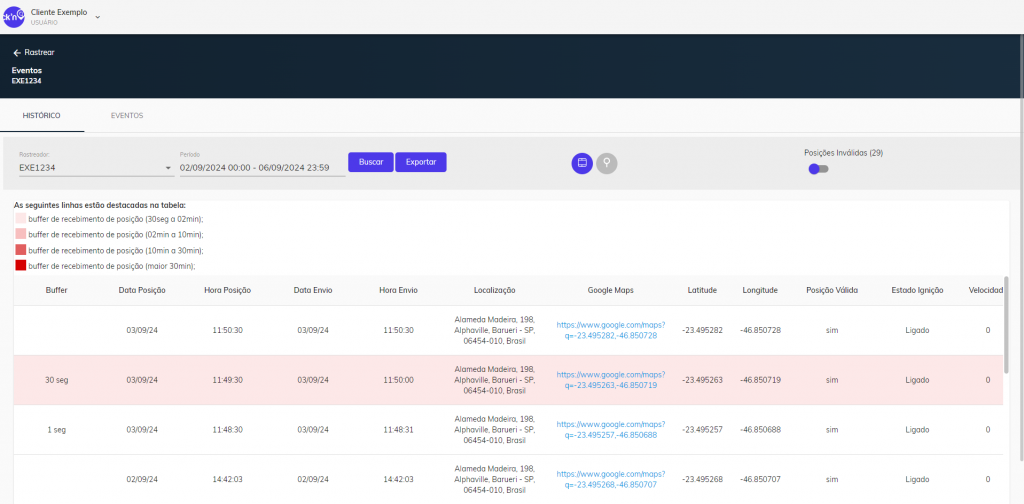This screenshot has height=504, width=1024.
Task: Click the Latitude column header
Action: pos(702,291)
